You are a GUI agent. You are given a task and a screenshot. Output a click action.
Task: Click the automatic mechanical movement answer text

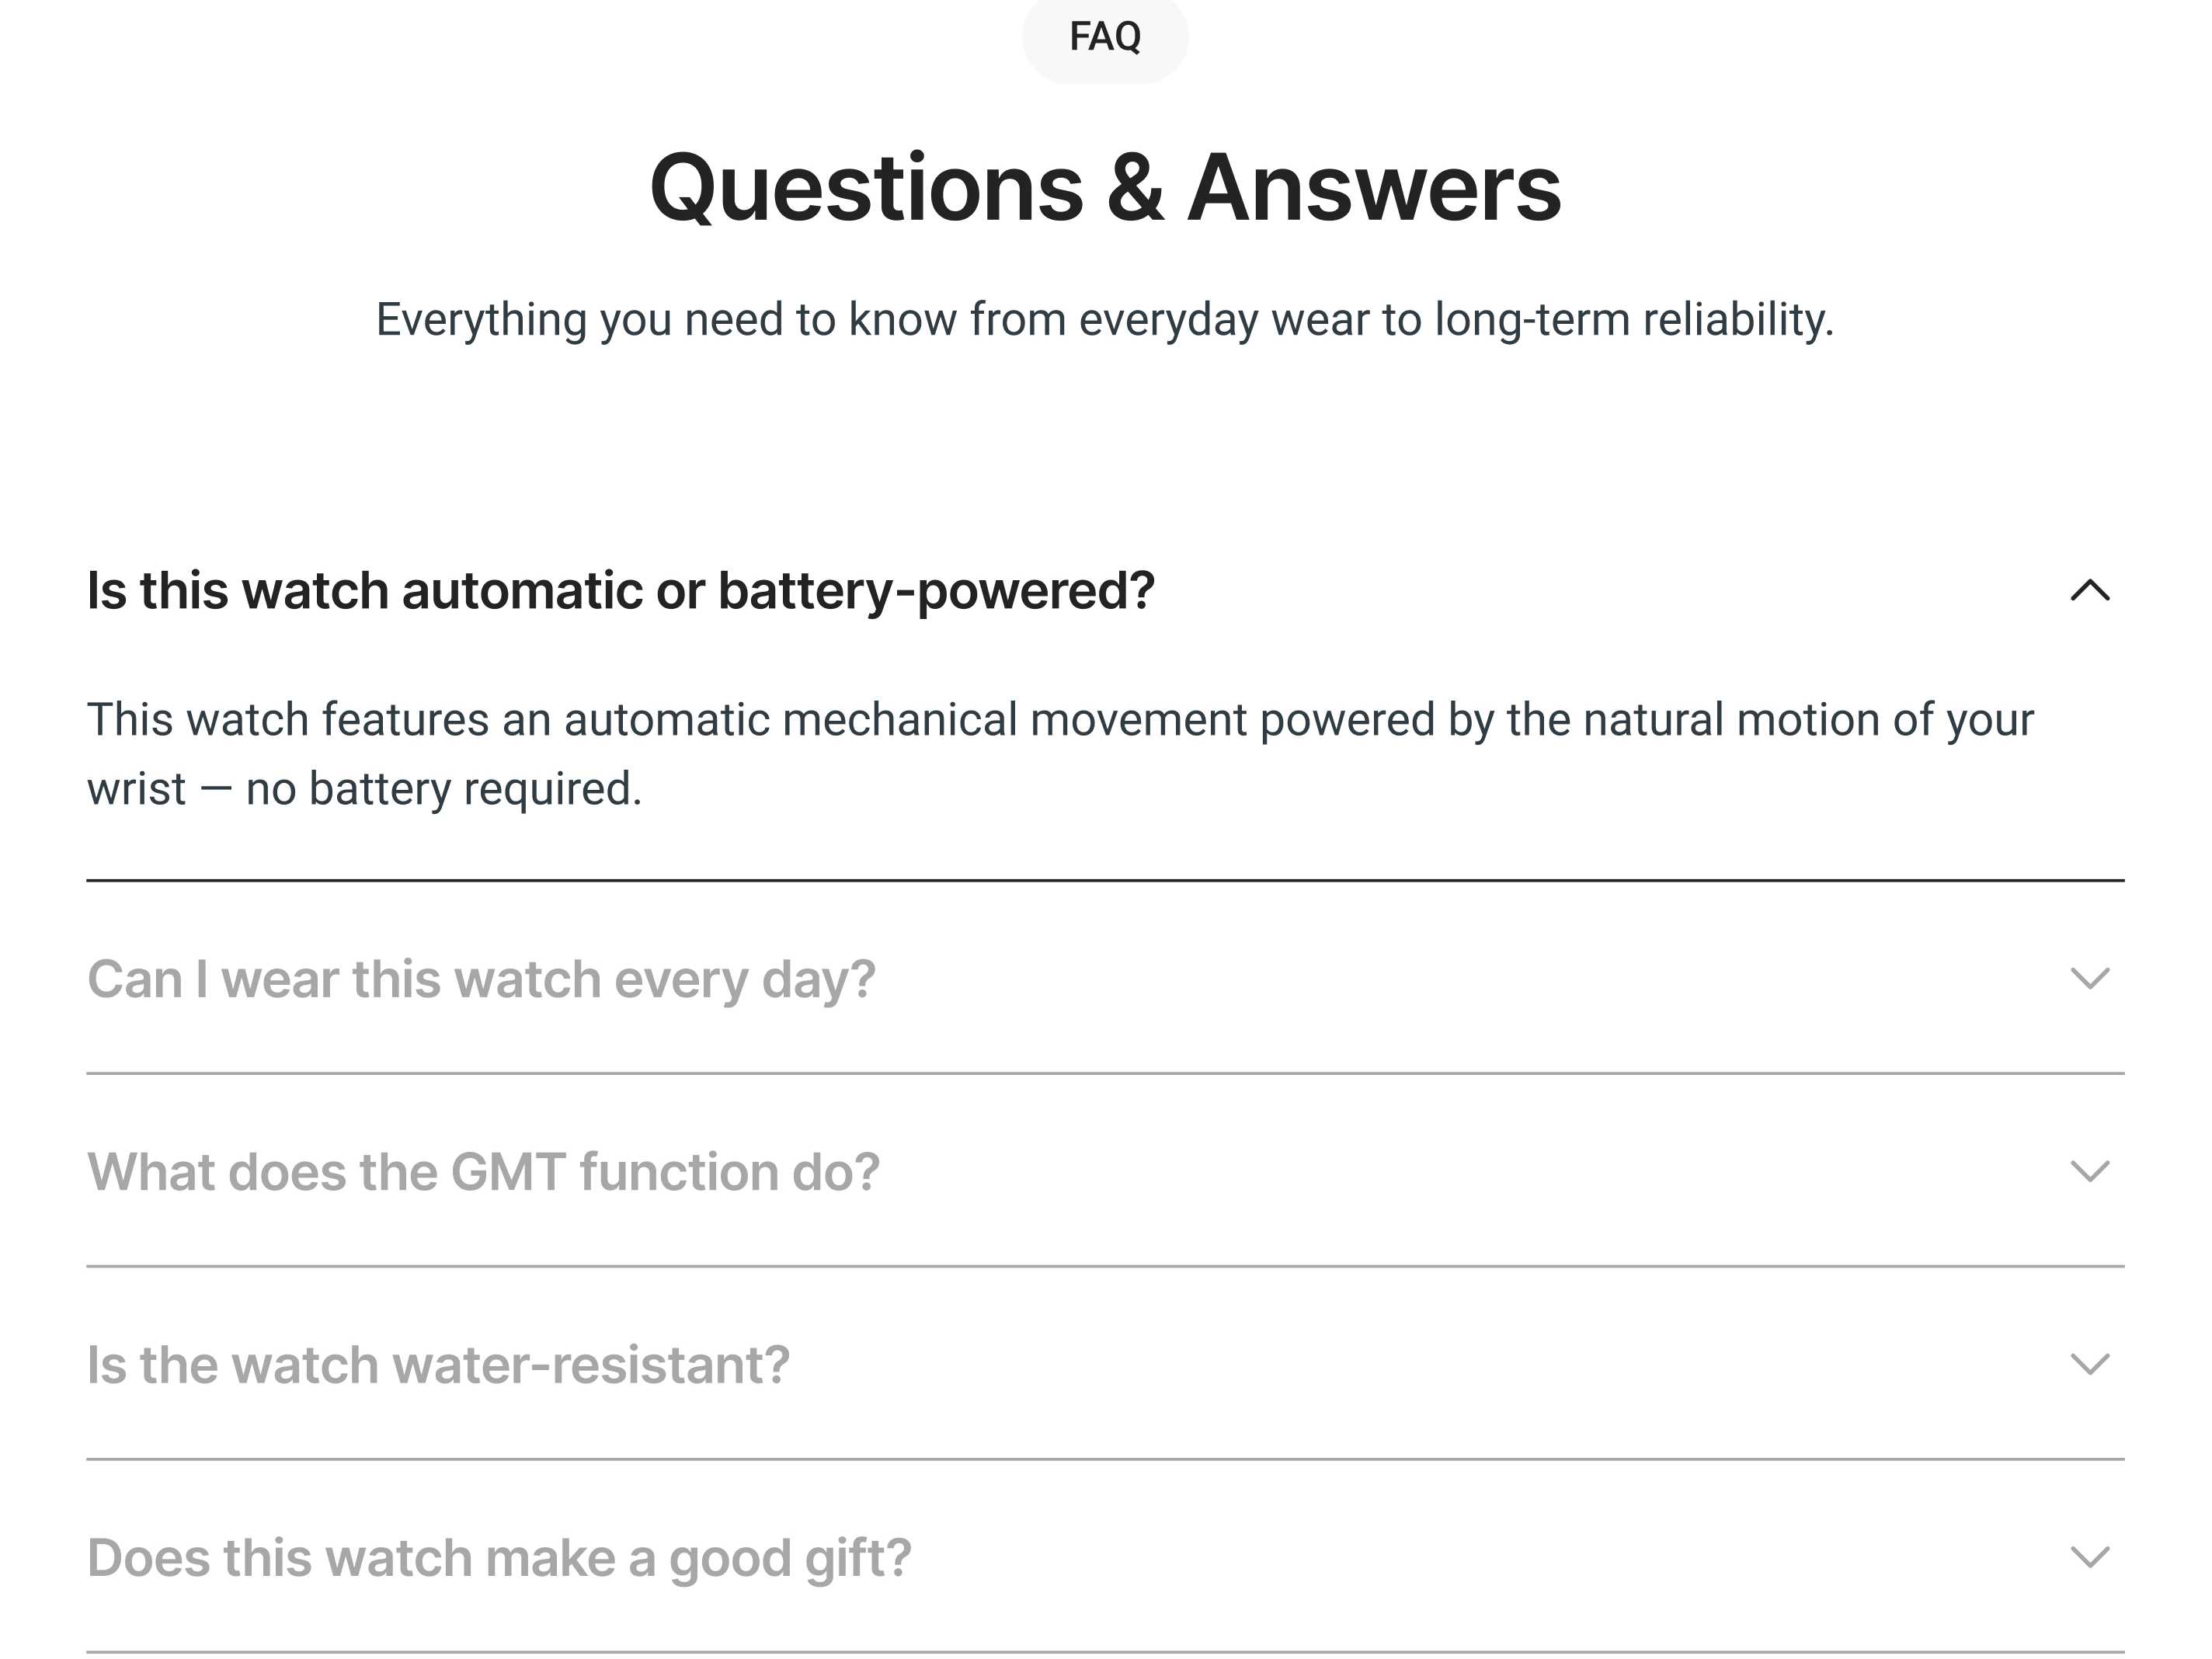pos(1060,720)
